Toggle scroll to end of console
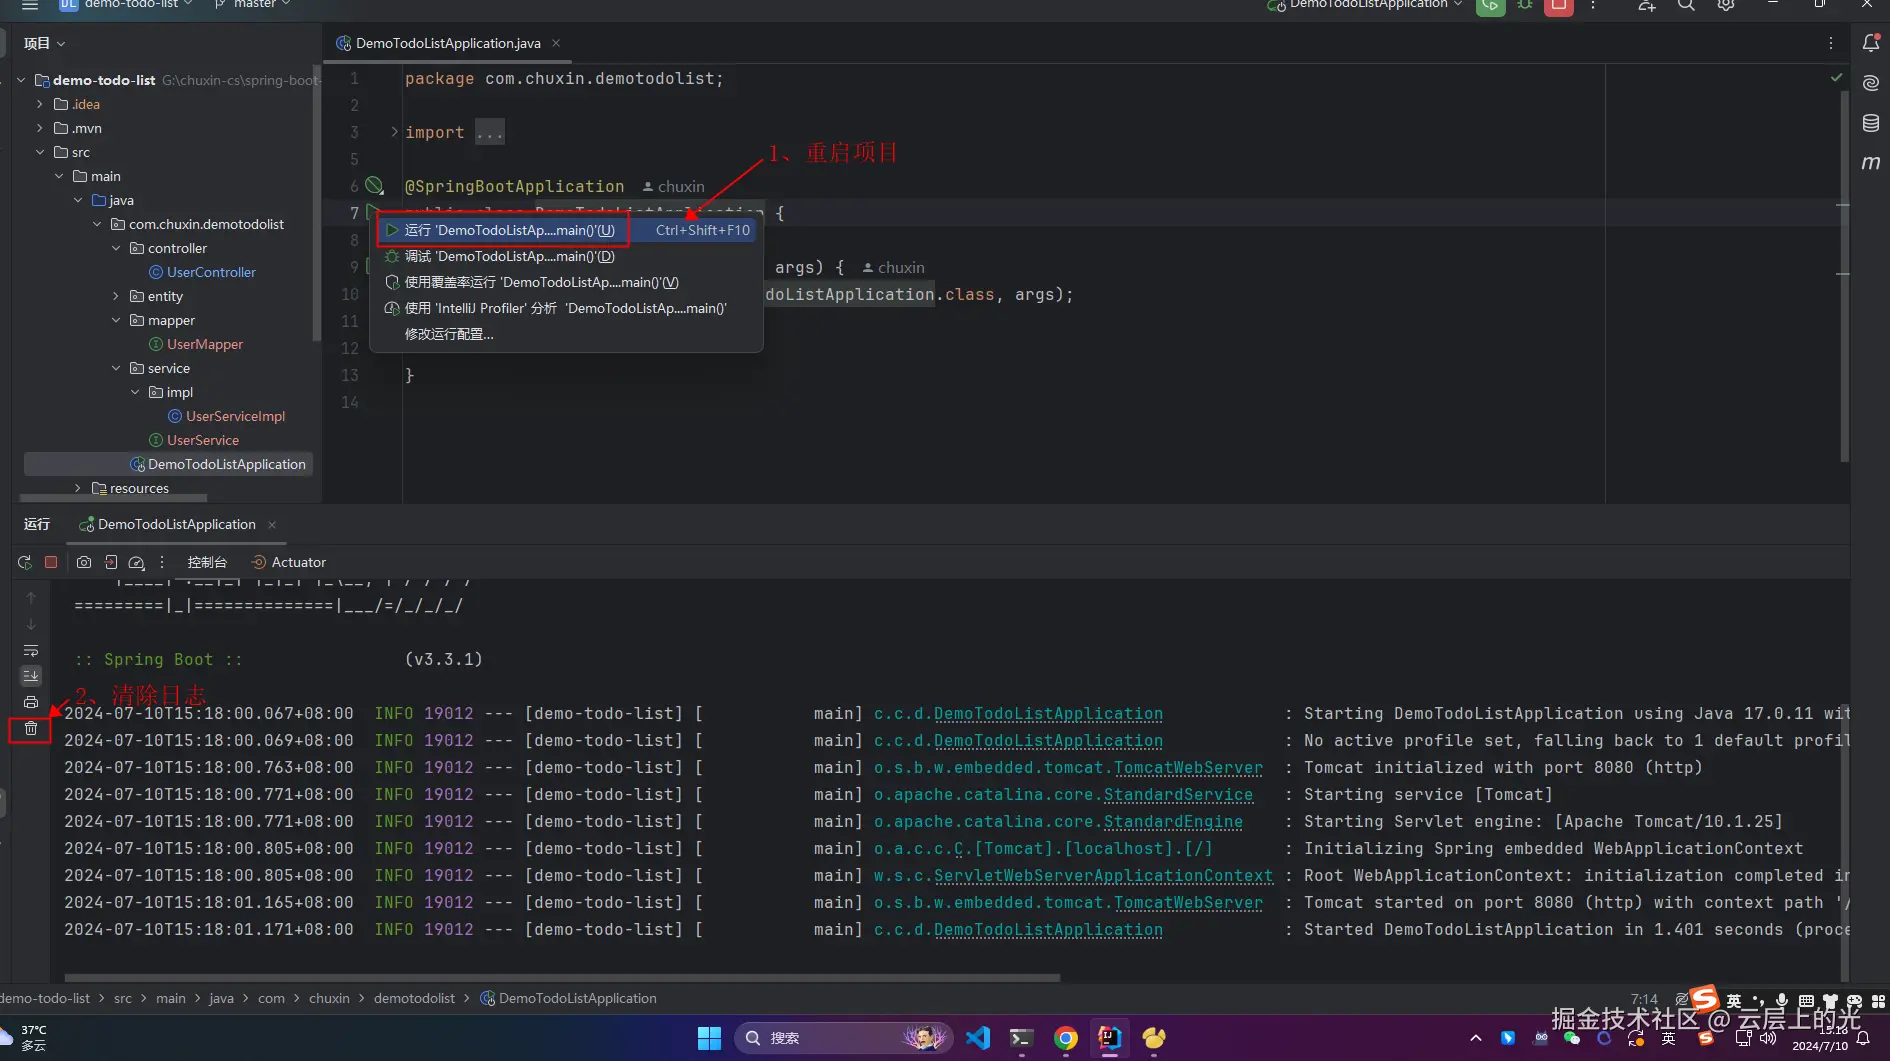1890x1061 pixels. pyautogui.click(x=31, y=676)
